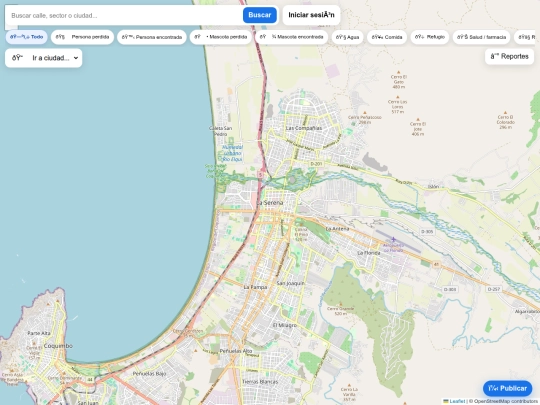This screenshot has height=405, width=540.
Task: Click the Route 44 shield near Coquimbo
Action: coord(90,380)
